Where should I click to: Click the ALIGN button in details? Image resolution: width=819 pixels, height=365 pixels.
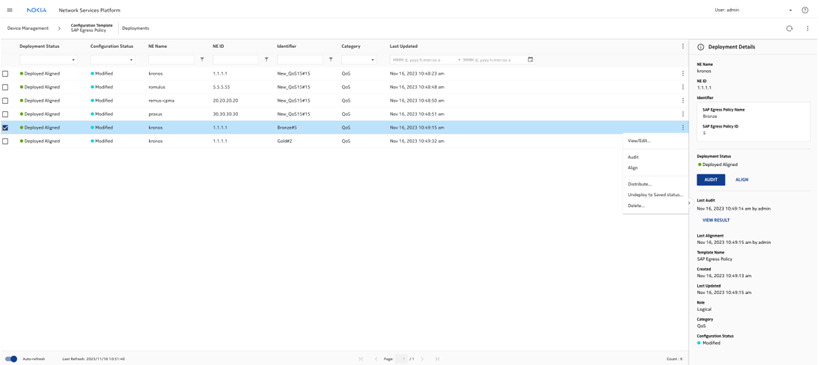tap(742, 180)
